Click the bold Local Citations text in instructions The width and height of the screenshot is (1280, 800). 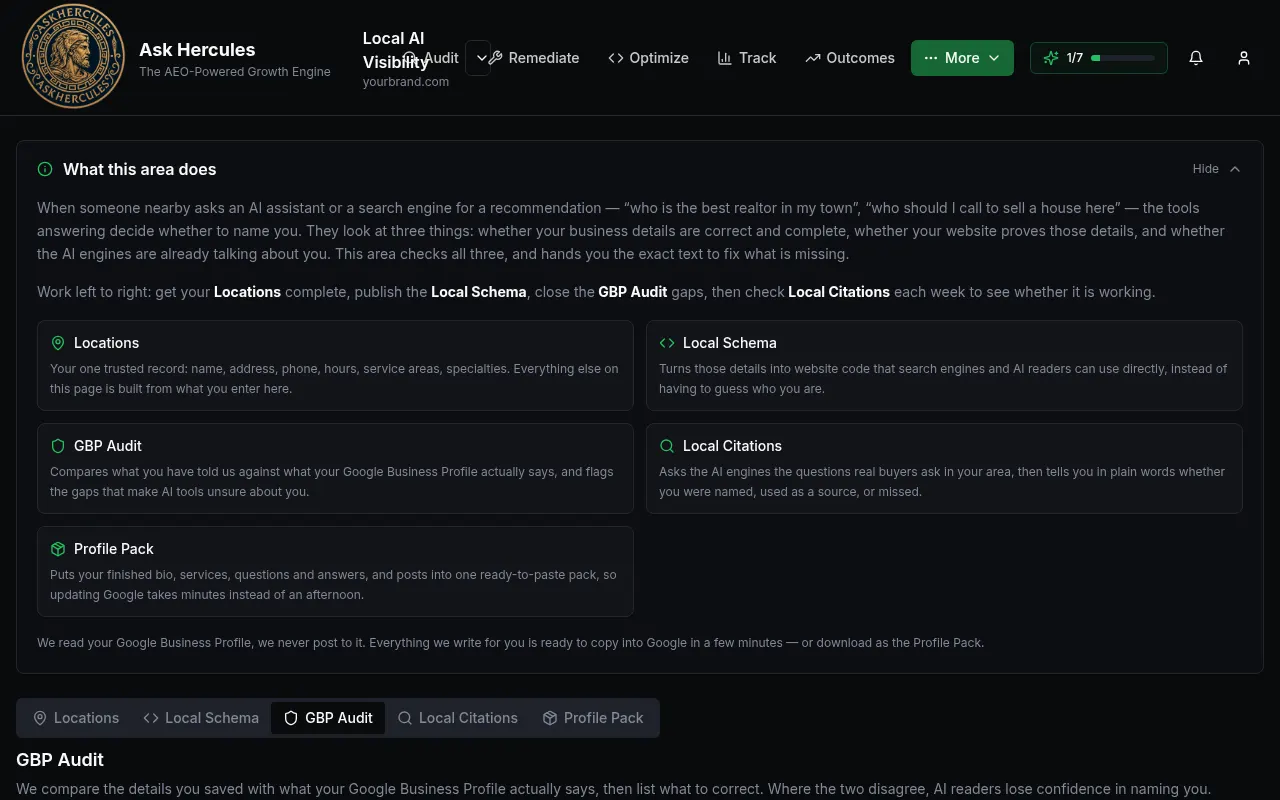[x=839, y=292]
